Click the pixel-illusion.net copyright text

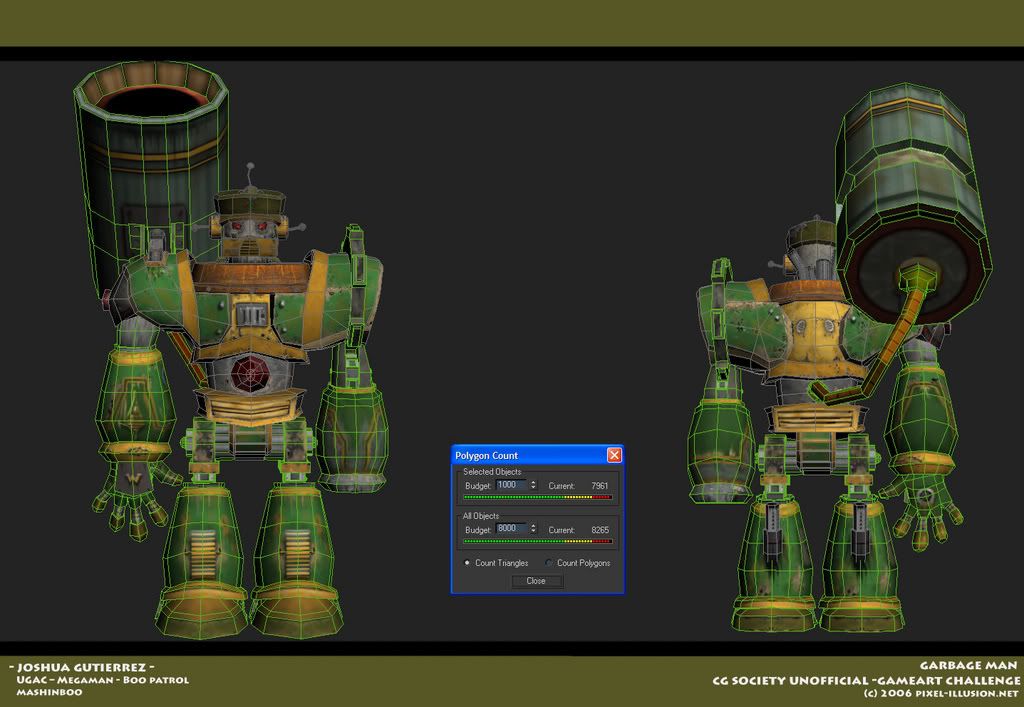pos(940,693)
